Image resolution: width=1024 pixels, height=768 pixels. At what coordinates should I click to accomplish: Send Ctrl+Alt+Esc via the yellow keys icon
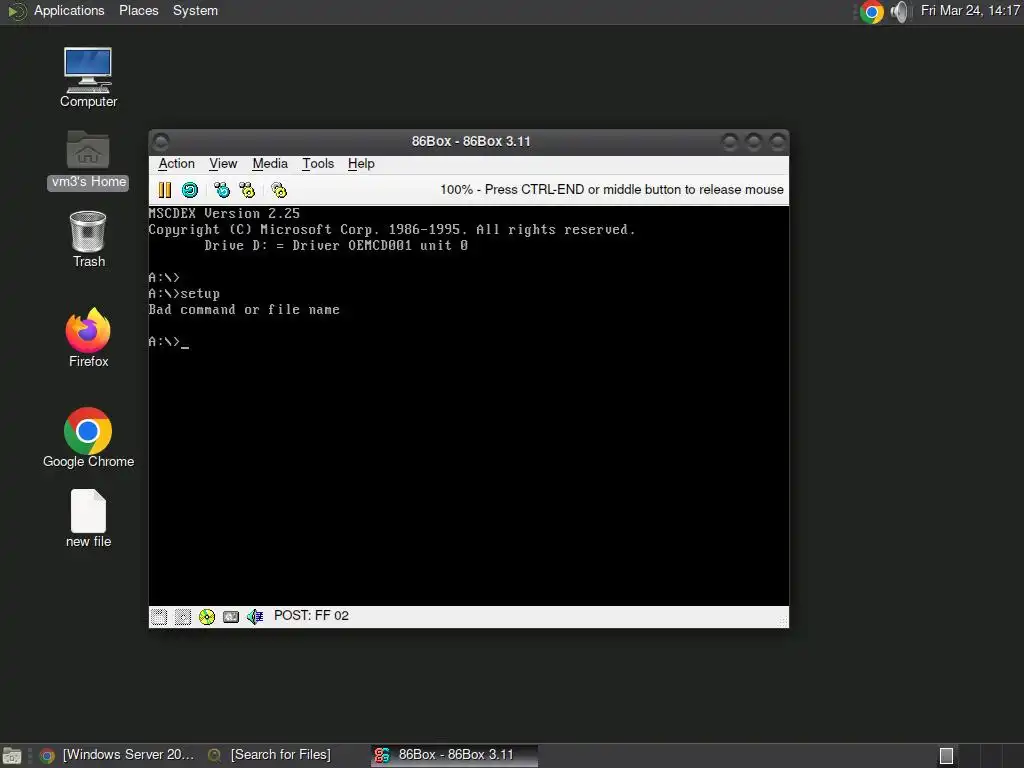tap(247, 190)
